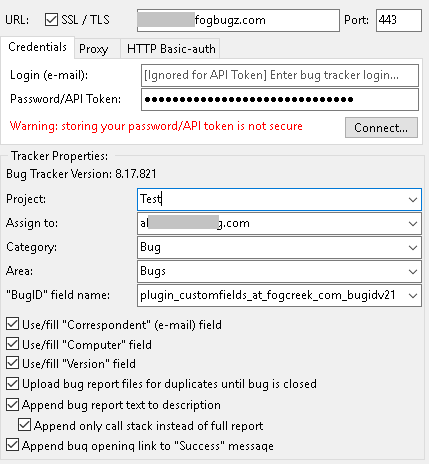The image size is (429, 464).
Task: Click the Connect... button
Action: click(x=381, y=127)
